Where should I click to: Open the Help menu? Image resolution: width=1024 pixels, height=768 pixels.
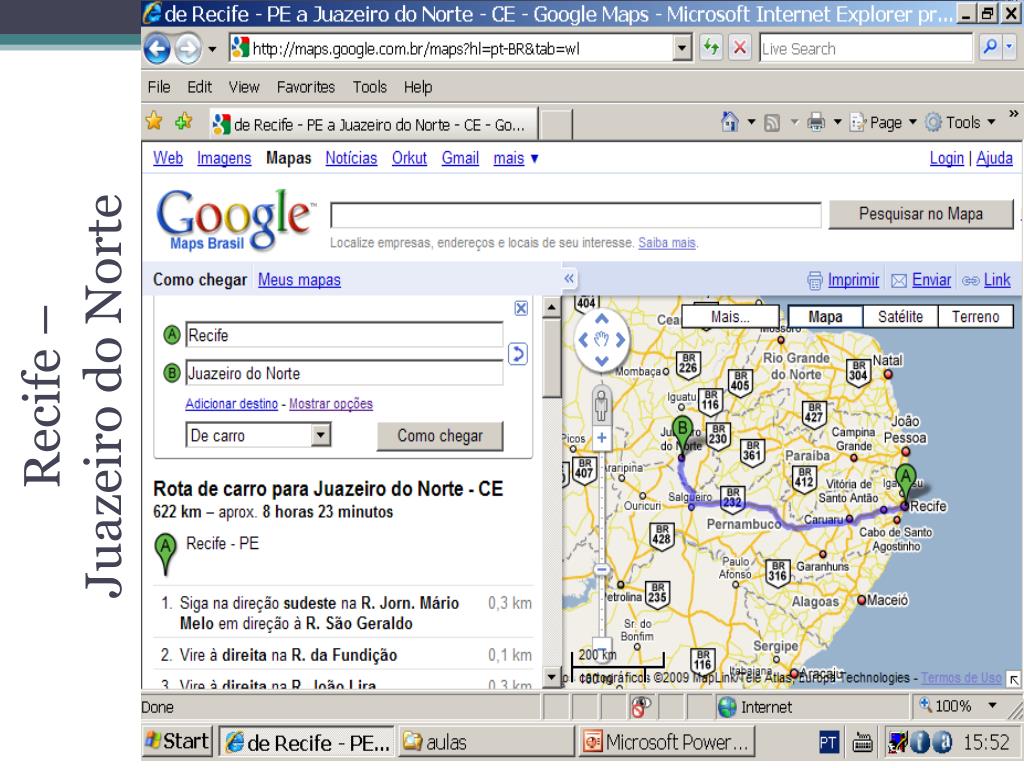tap(418, 87)
